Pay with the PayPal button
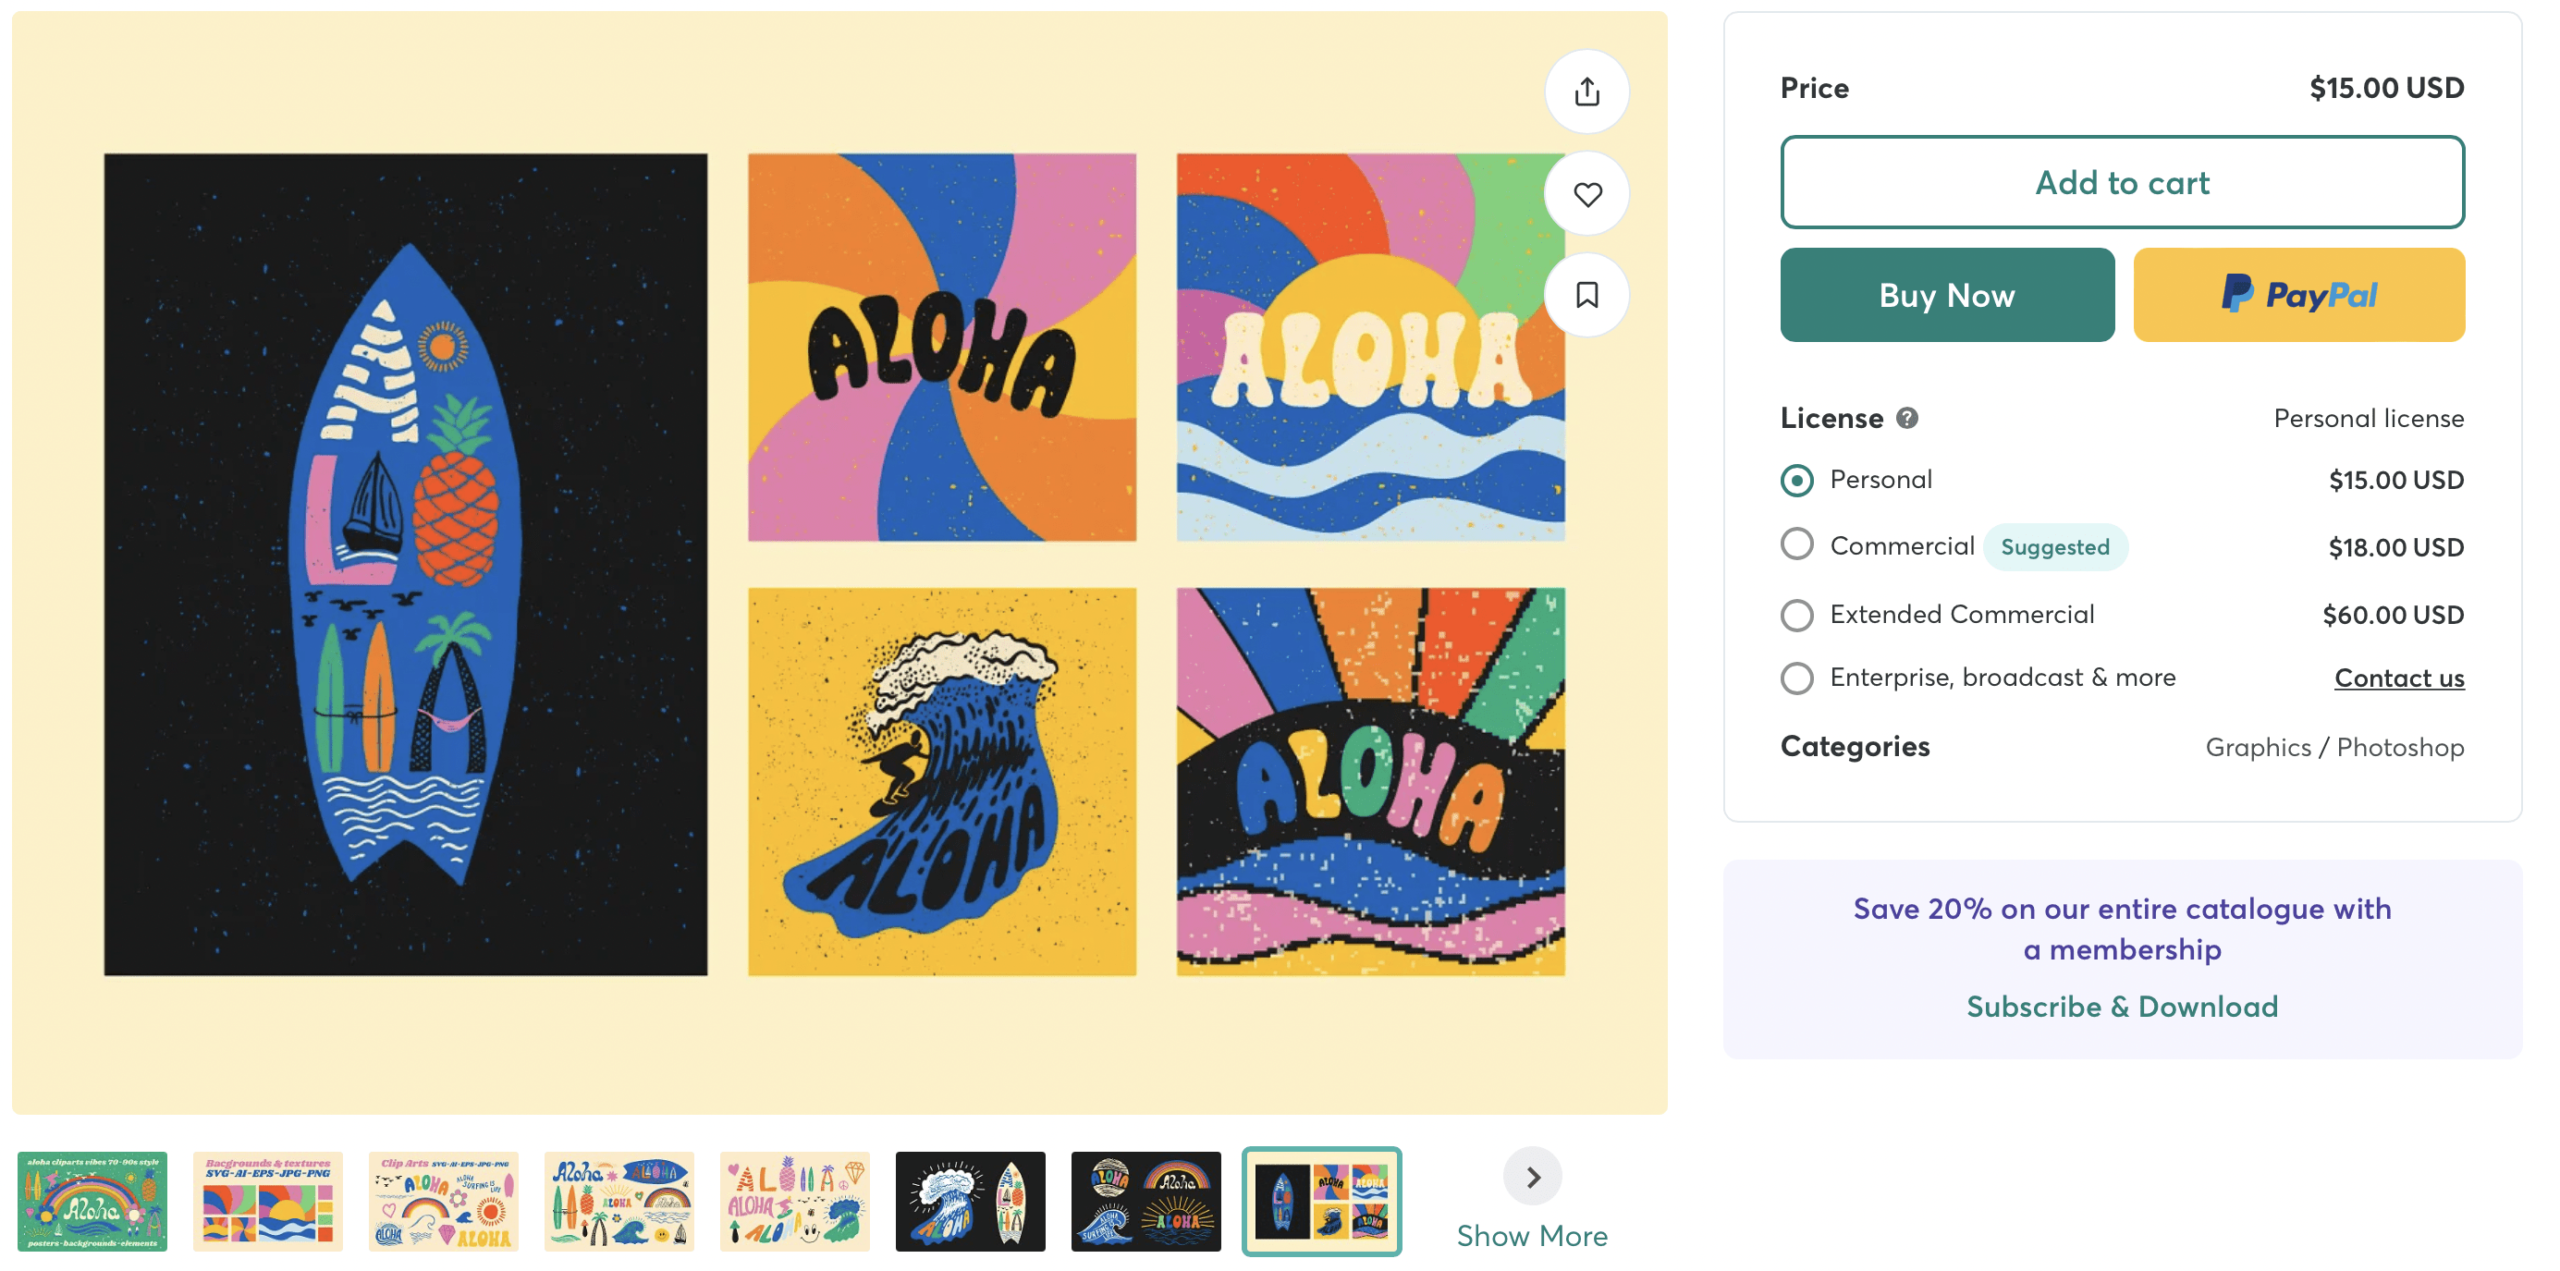 coord(2298,295)
